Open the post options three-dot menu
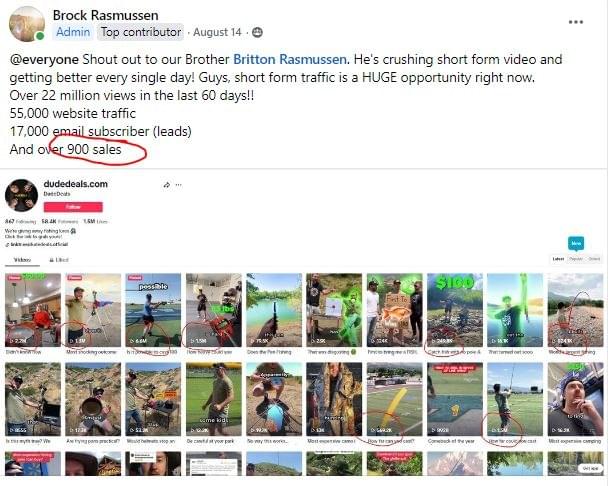Viewport: 608px width, 486px height. pyautogui.click(x=575, y=21)
